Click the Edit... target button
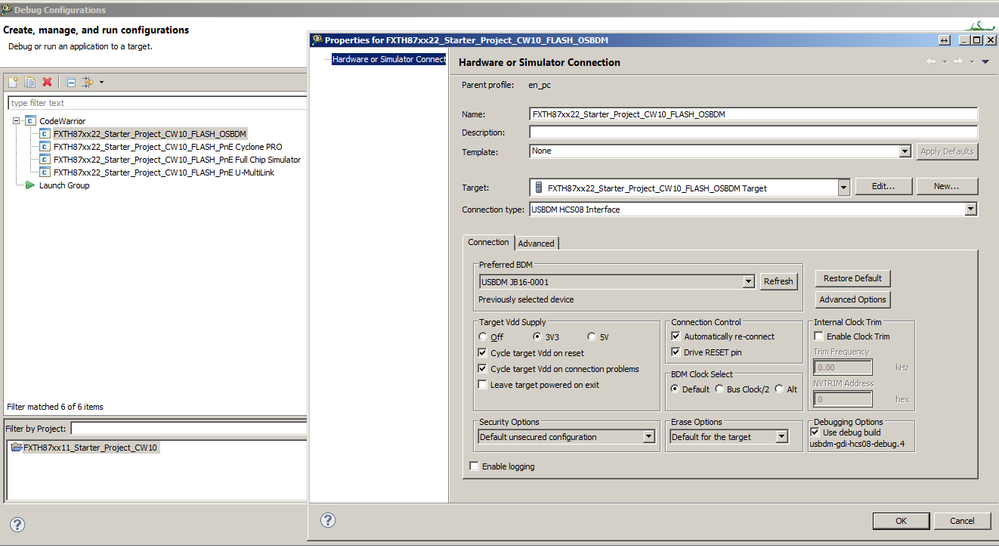 pos(883,186)
